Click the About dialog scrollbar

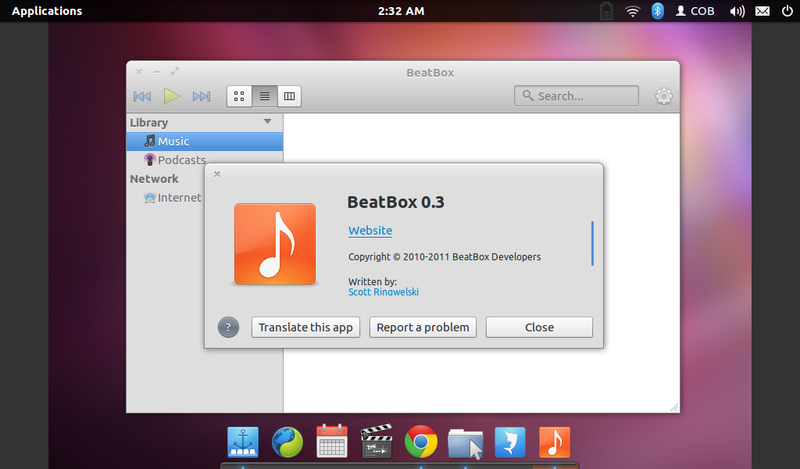(x=592, y=243)
